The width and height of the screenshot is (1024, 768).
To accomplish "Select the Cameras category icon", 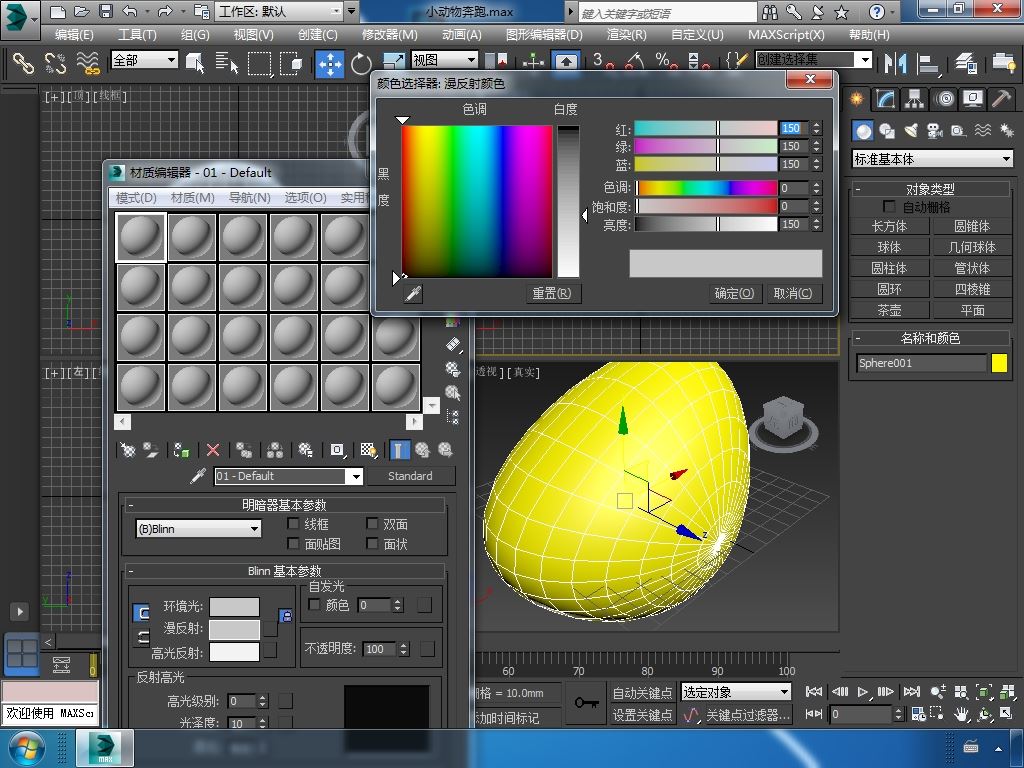I will (x=935, y=131).
